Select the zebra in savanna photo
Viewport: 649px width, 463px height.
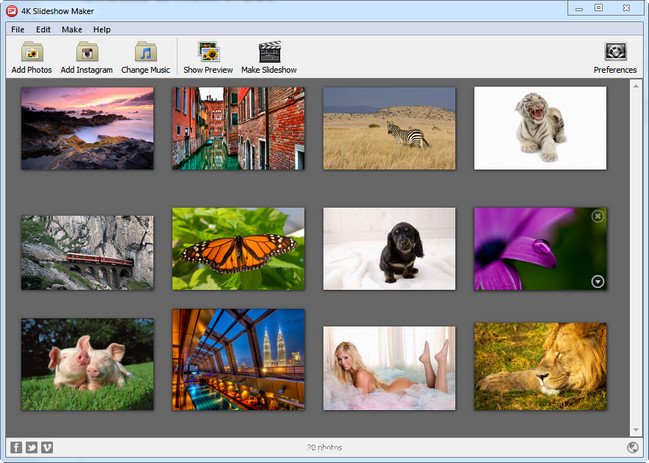pyautogui.click(x=389, y=128)
